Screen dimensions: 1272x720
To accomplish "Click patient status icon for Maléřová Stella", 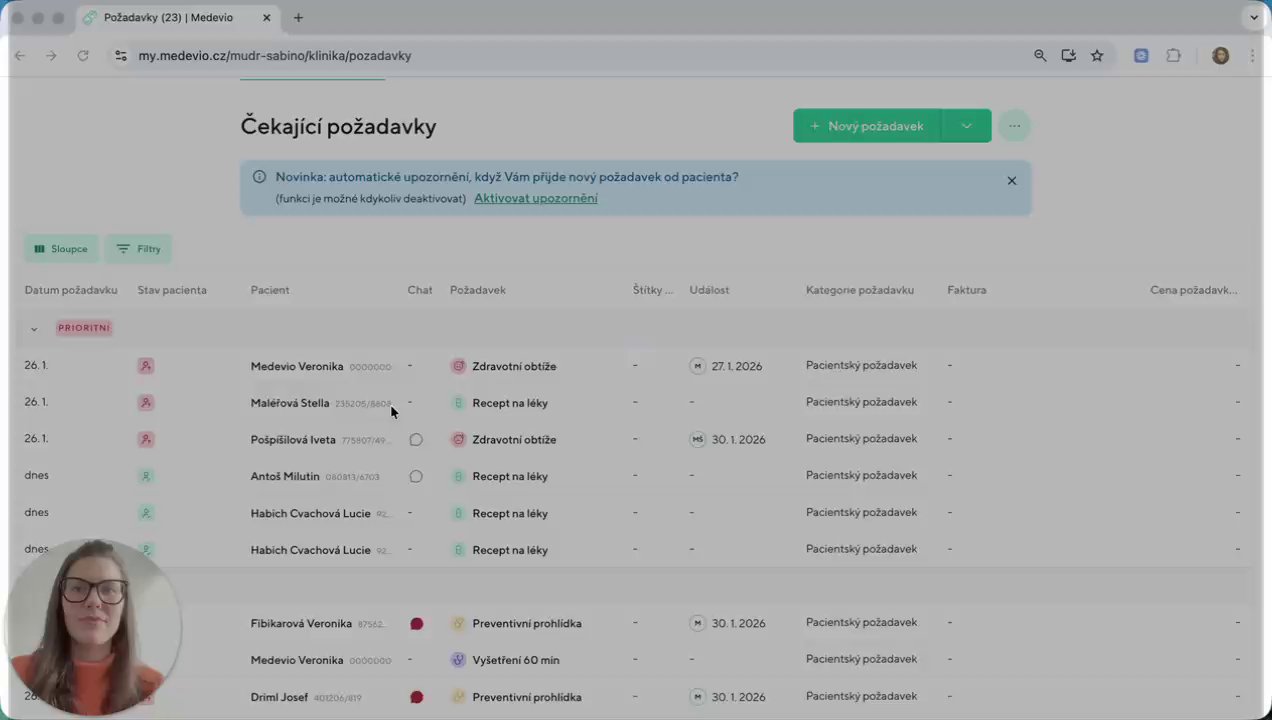I will 146,403.
